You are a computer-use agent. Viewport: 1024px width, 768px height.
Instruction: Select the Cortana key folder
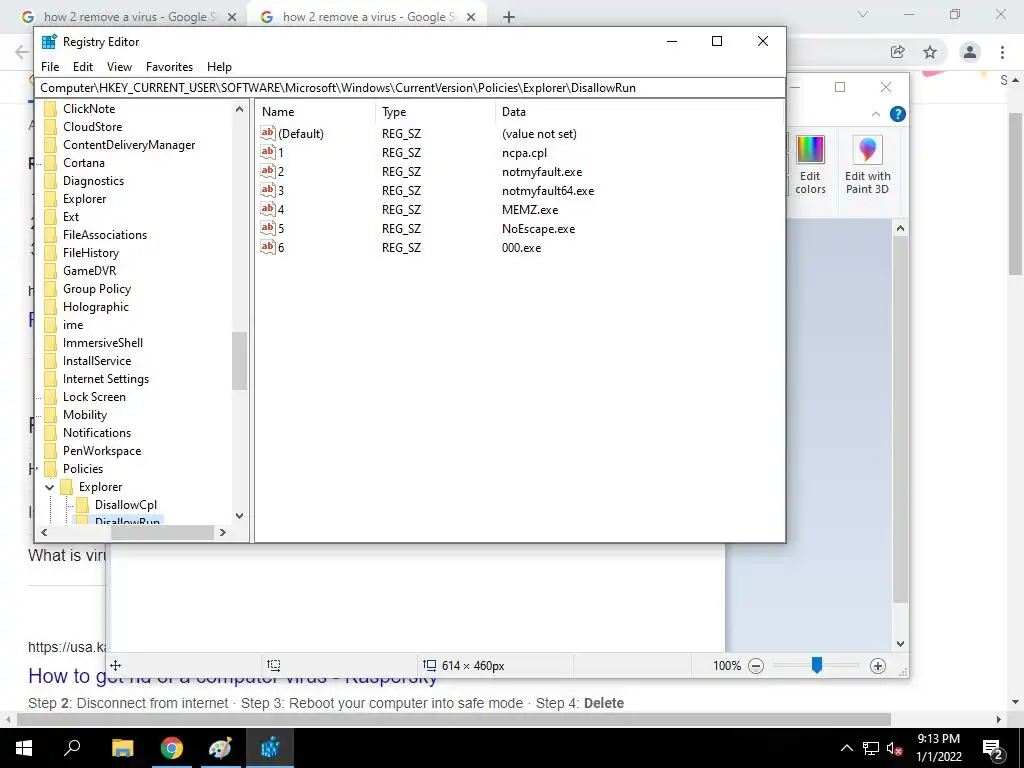click(x=84, y=163)
